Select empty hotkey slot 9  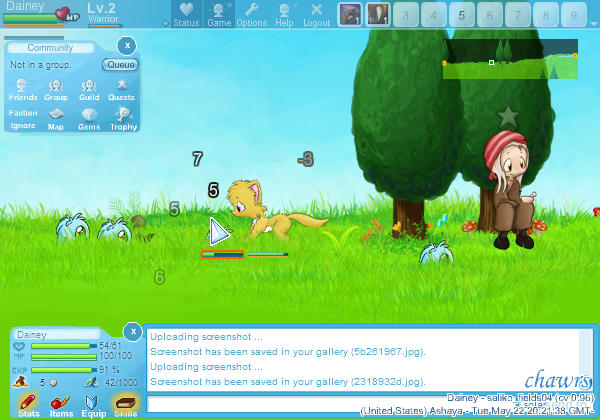[573, 15]
